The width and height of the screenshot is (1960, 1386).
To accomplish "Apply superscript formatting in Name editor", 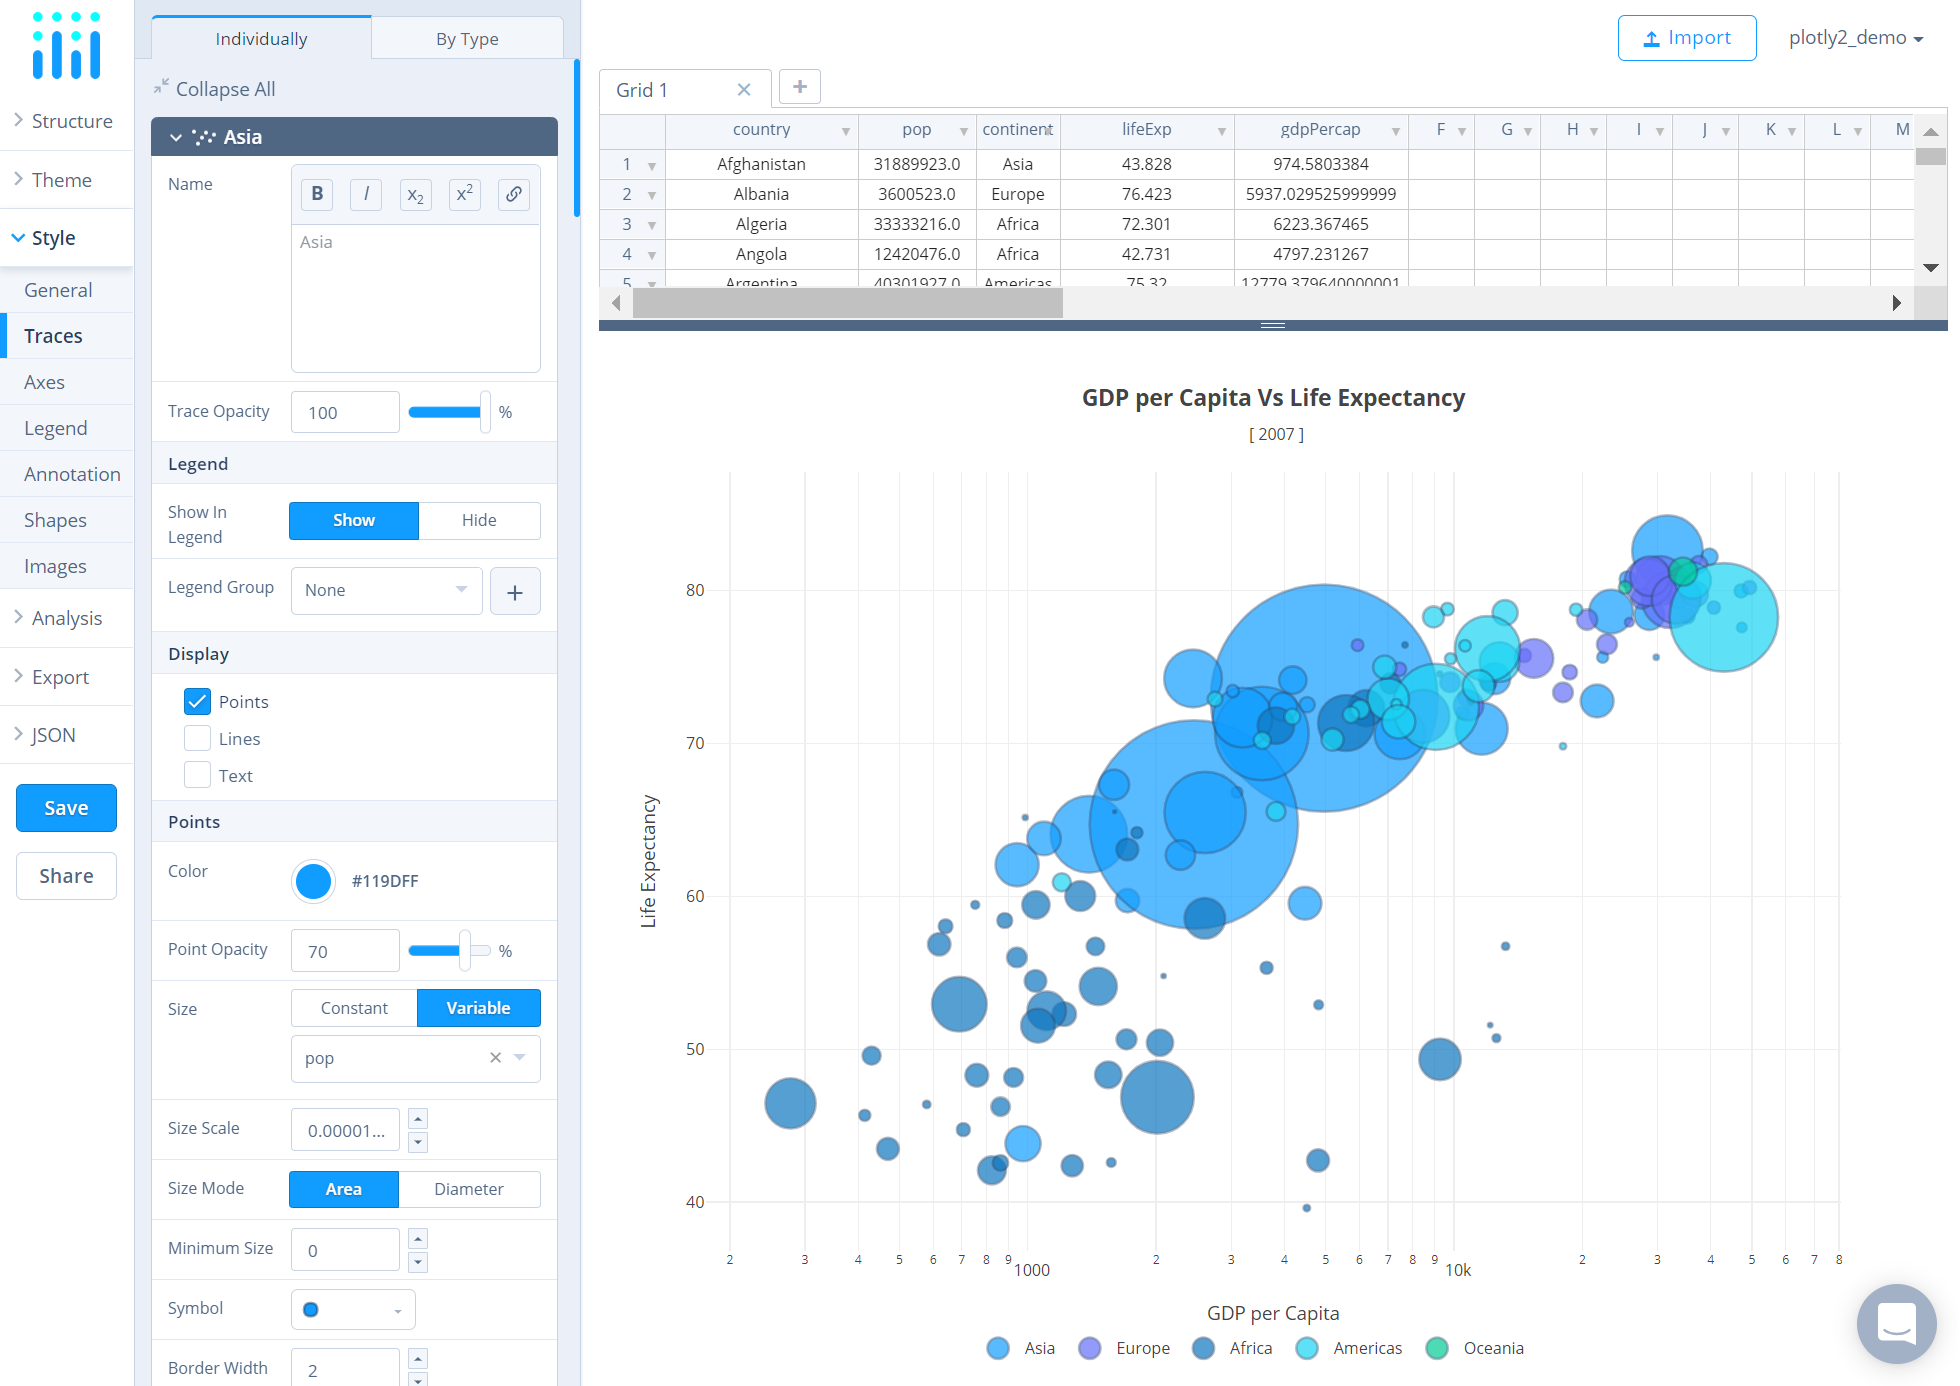I will click(464, 194).
